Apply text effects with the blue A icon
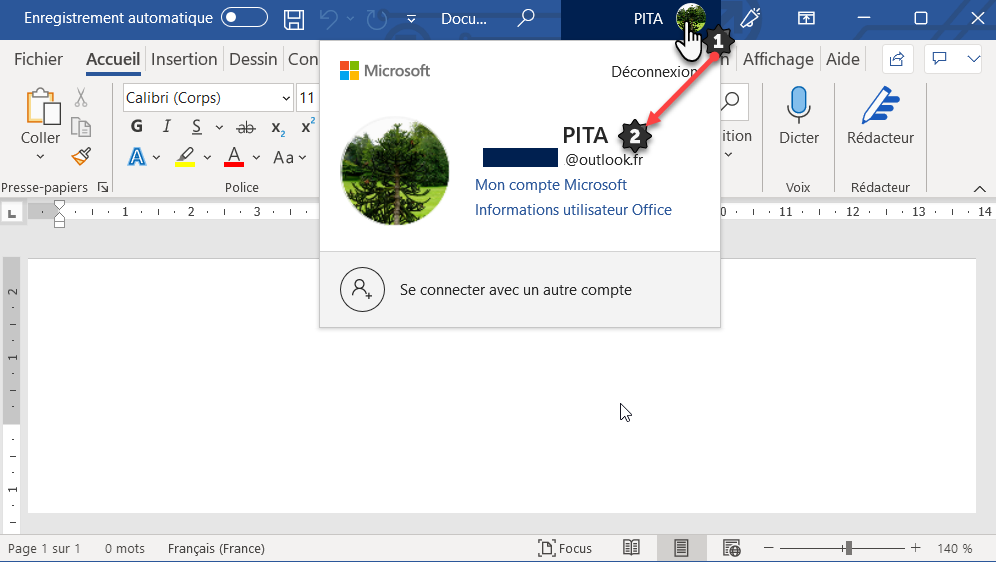Viewport: 996px width, 562px height. (x=137, y=157)
